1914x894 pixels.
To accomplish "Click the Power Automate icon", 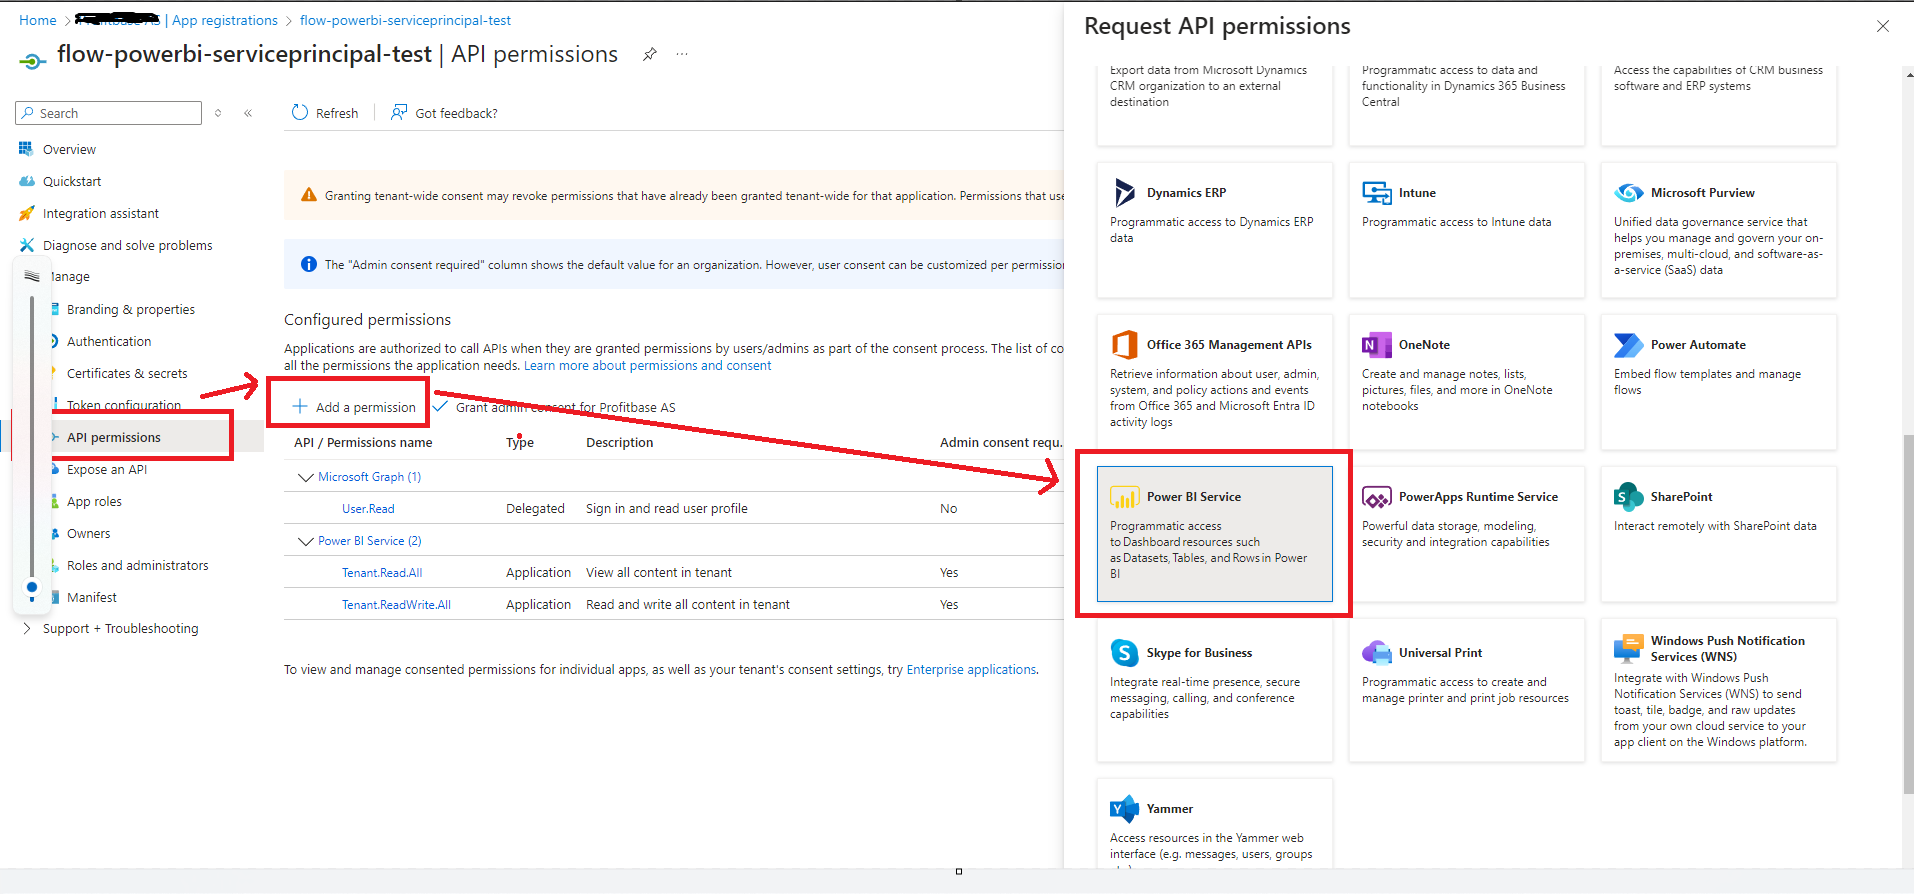I will pos(1628,345).
